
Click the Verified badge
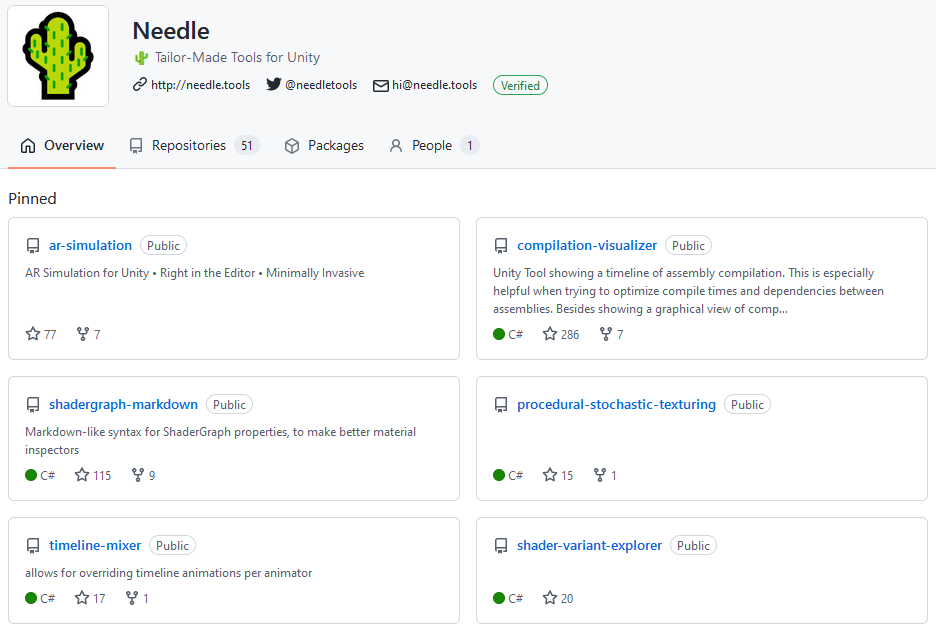[520, 85]
